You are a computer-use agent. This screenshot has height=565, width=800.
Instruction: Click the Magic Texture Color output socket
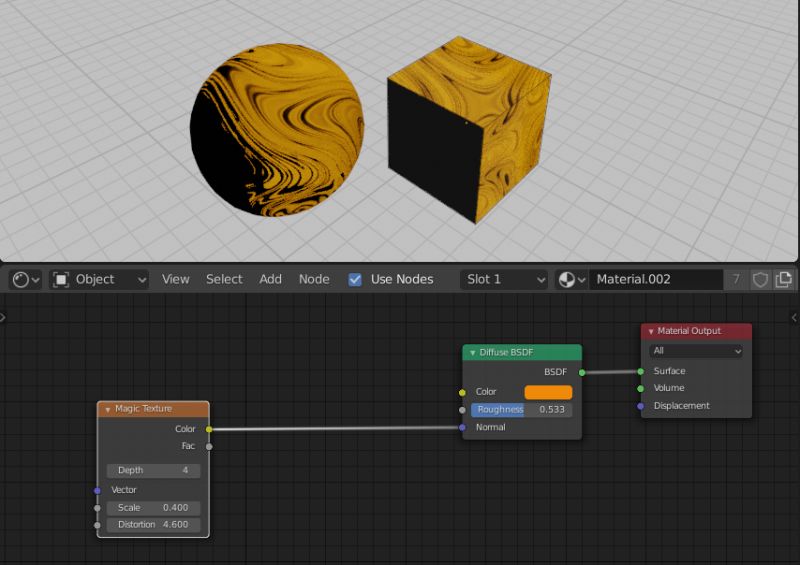click(x=209, y=429)
